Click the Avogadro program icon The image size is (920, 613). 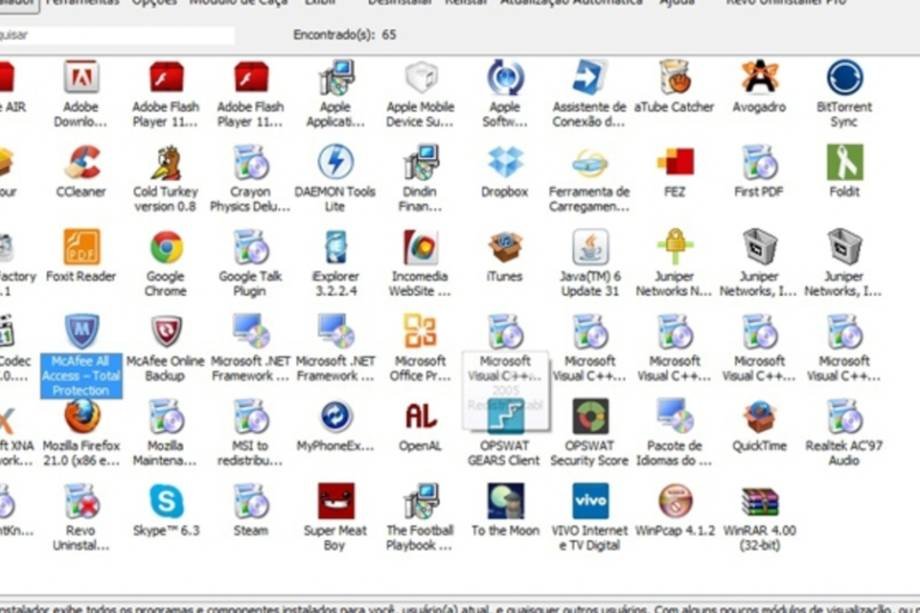pyautogui.click(x=759, y=77)
